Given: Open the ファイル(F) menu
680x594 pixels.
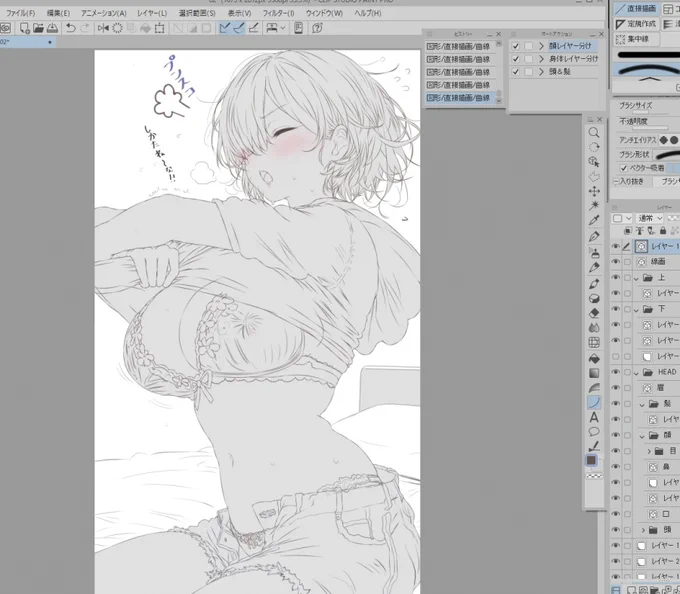Looking at the screenshot, I should pyautogui.click(x=20, y=13).
